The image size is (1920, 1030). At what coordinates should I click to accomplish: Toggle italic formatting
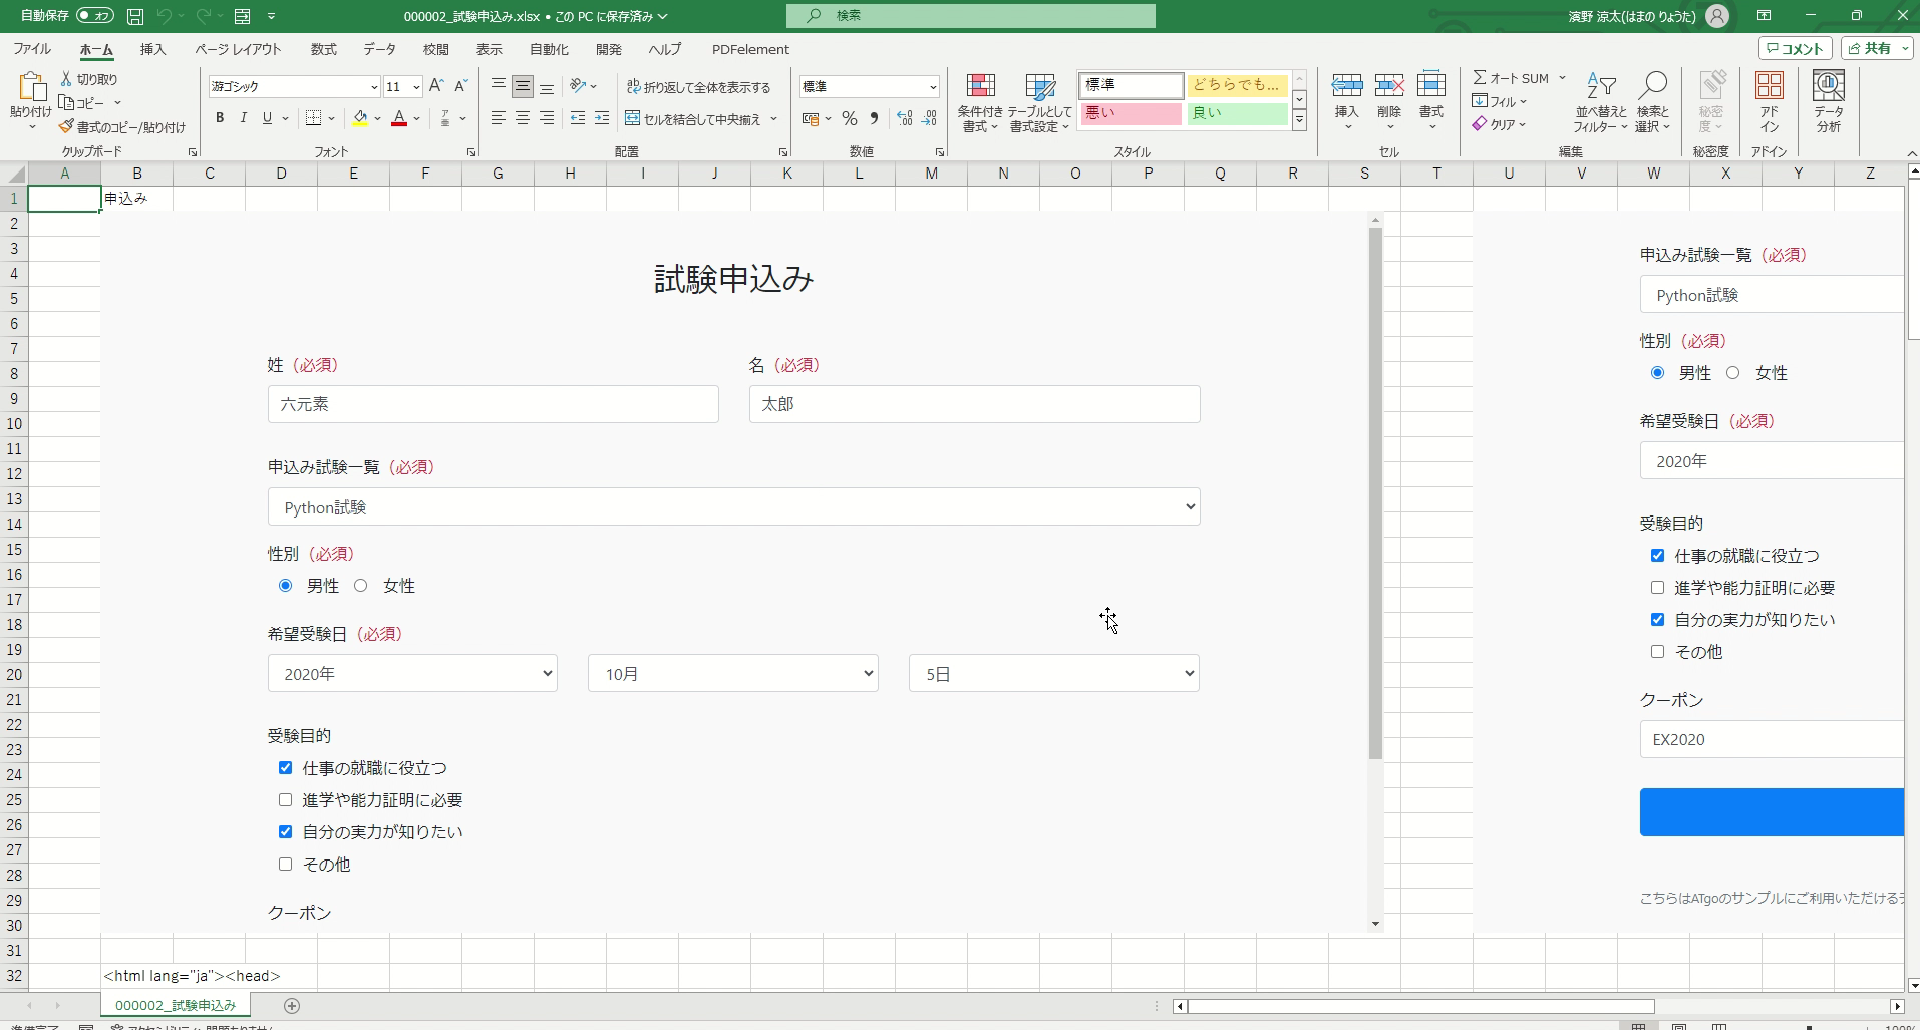[244, 118]
